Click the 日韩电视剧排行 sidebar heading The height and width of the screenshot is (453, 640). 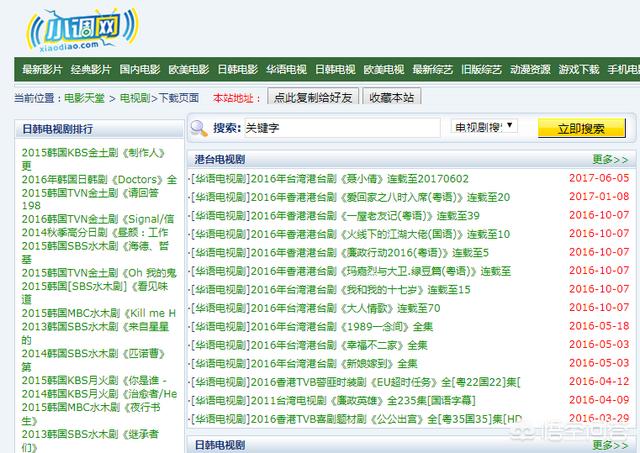pyautogui.click(x=58, y=129)
